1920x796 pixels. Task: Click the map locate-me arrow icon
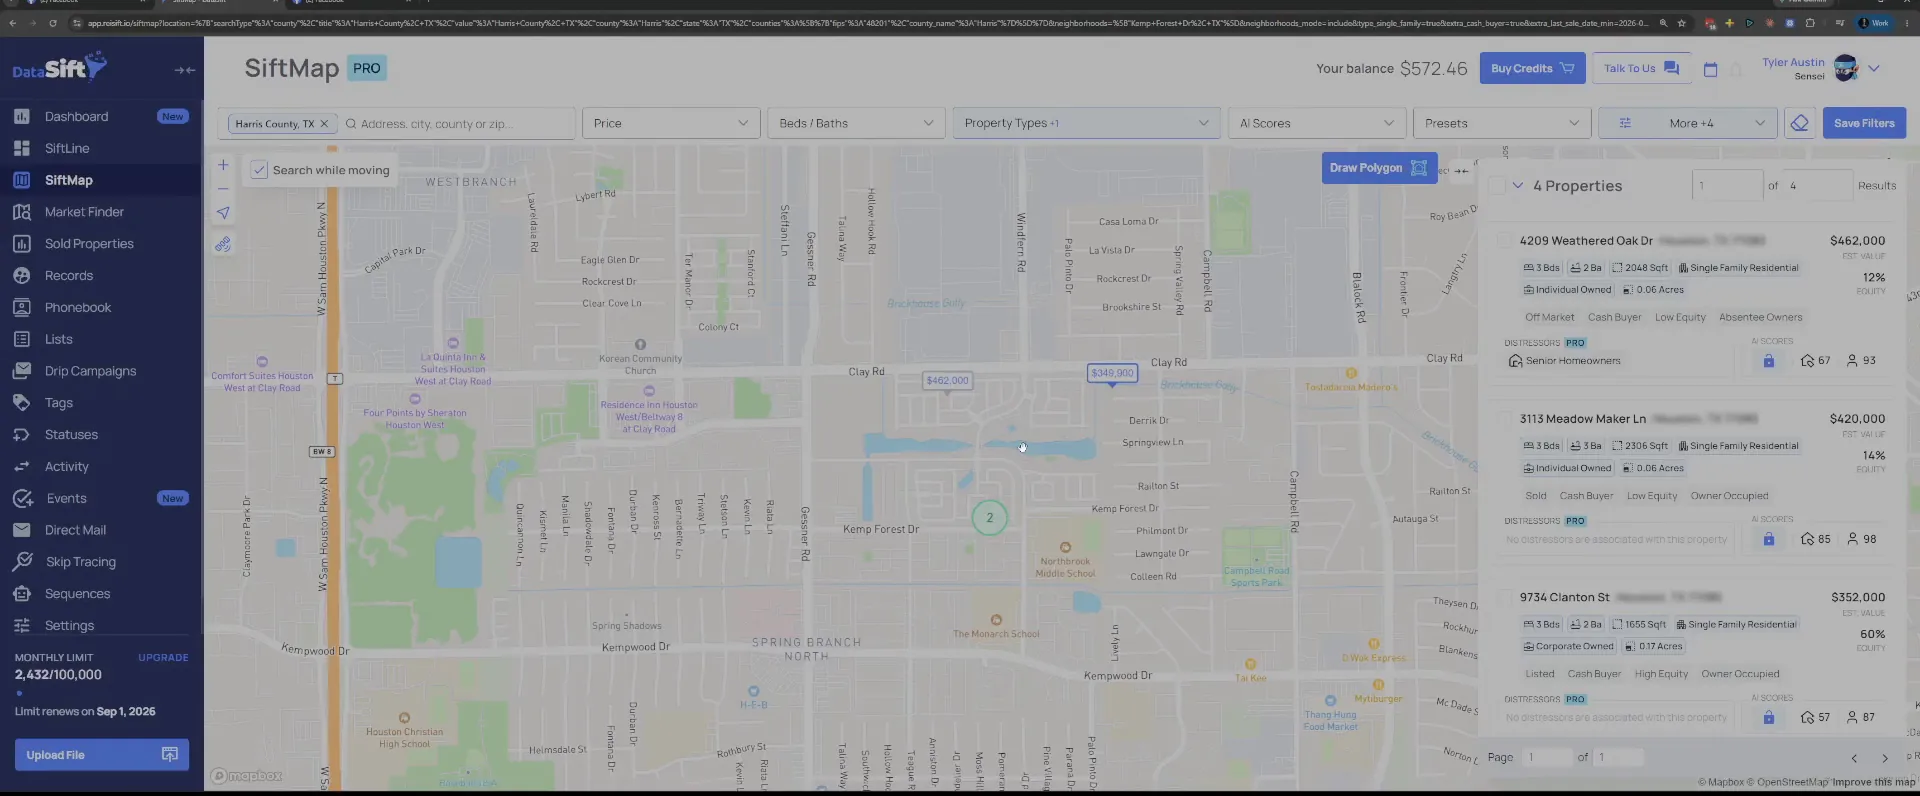223,212
